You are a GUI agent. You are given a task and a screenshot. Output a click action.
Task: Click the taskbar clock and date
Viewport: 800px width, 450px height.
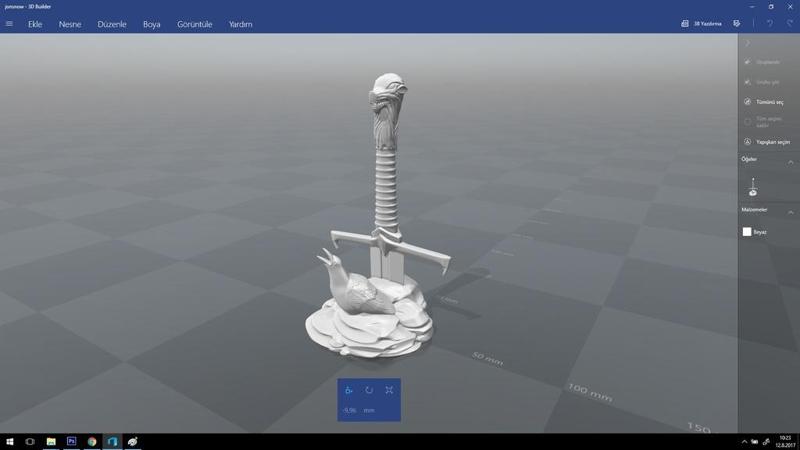point(784,442)
